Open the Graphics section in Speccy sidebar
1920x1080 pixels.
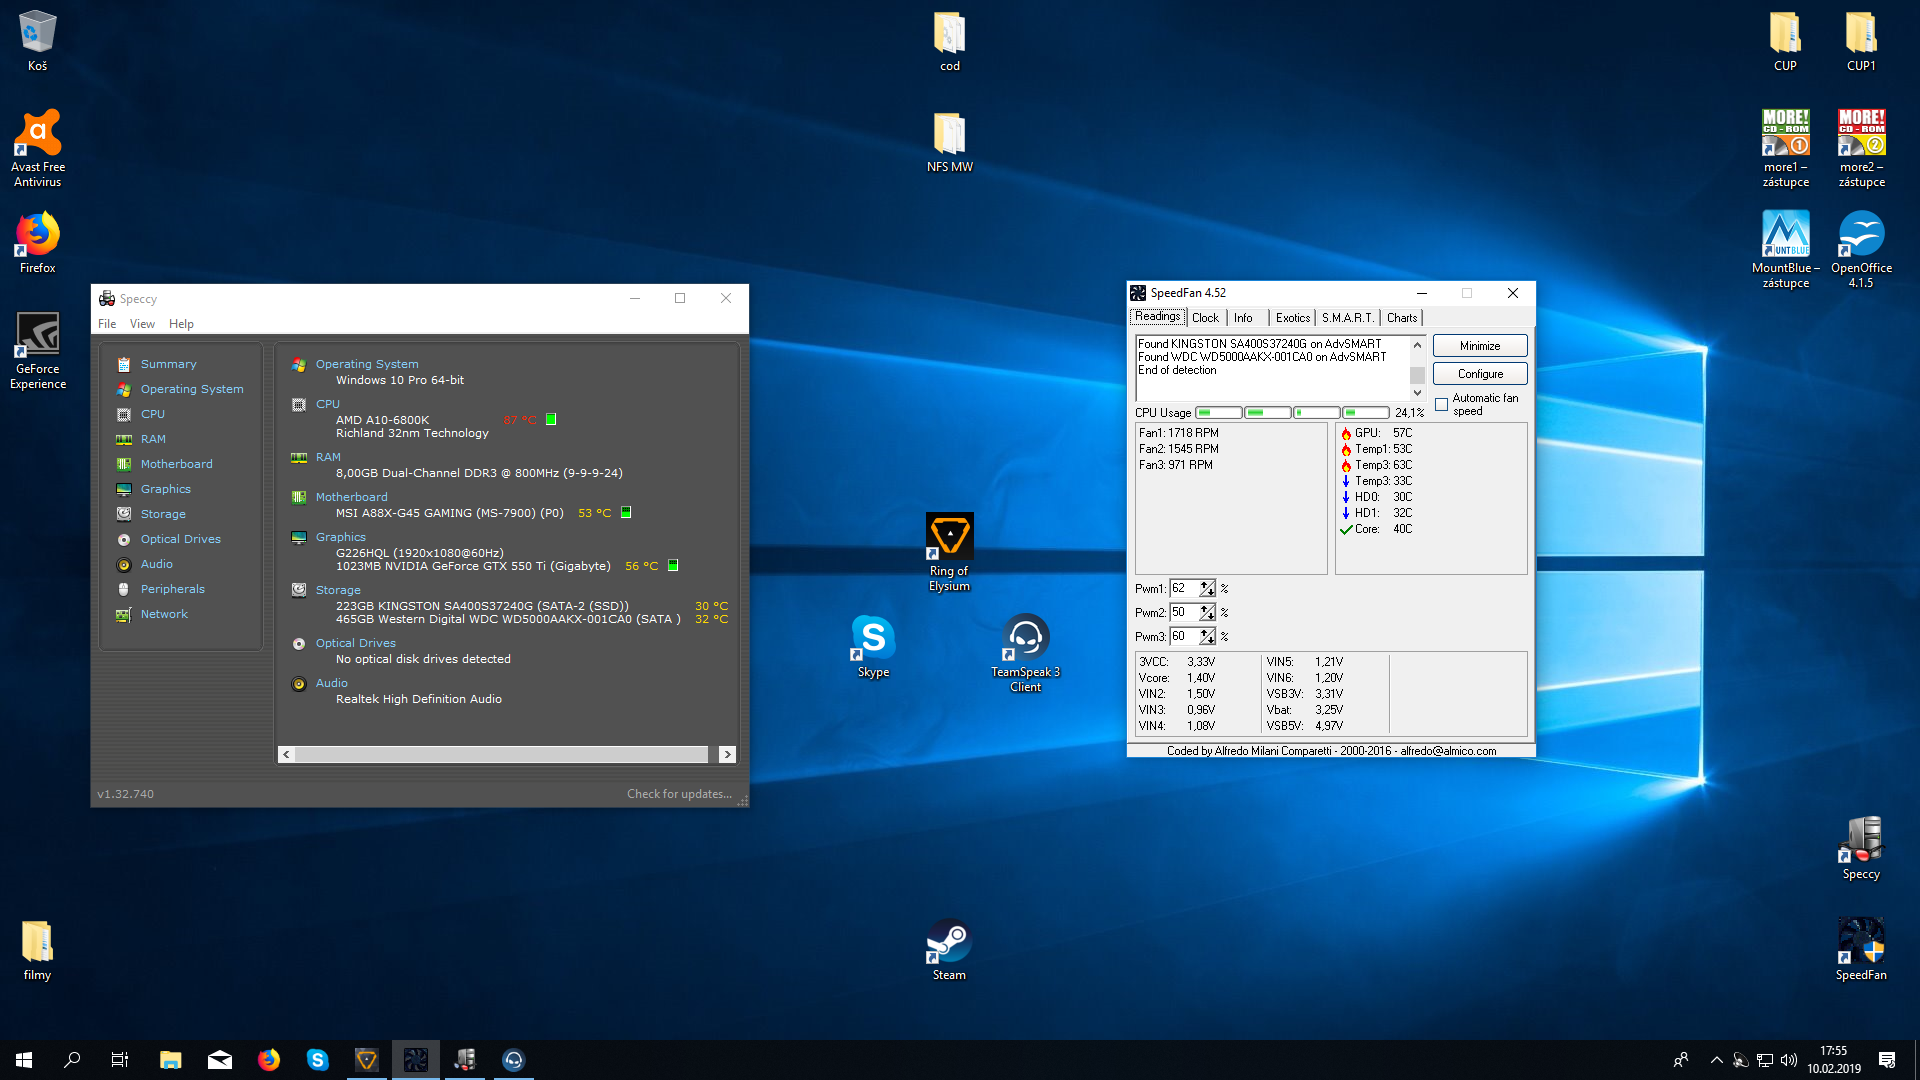(x=165, y=489)
